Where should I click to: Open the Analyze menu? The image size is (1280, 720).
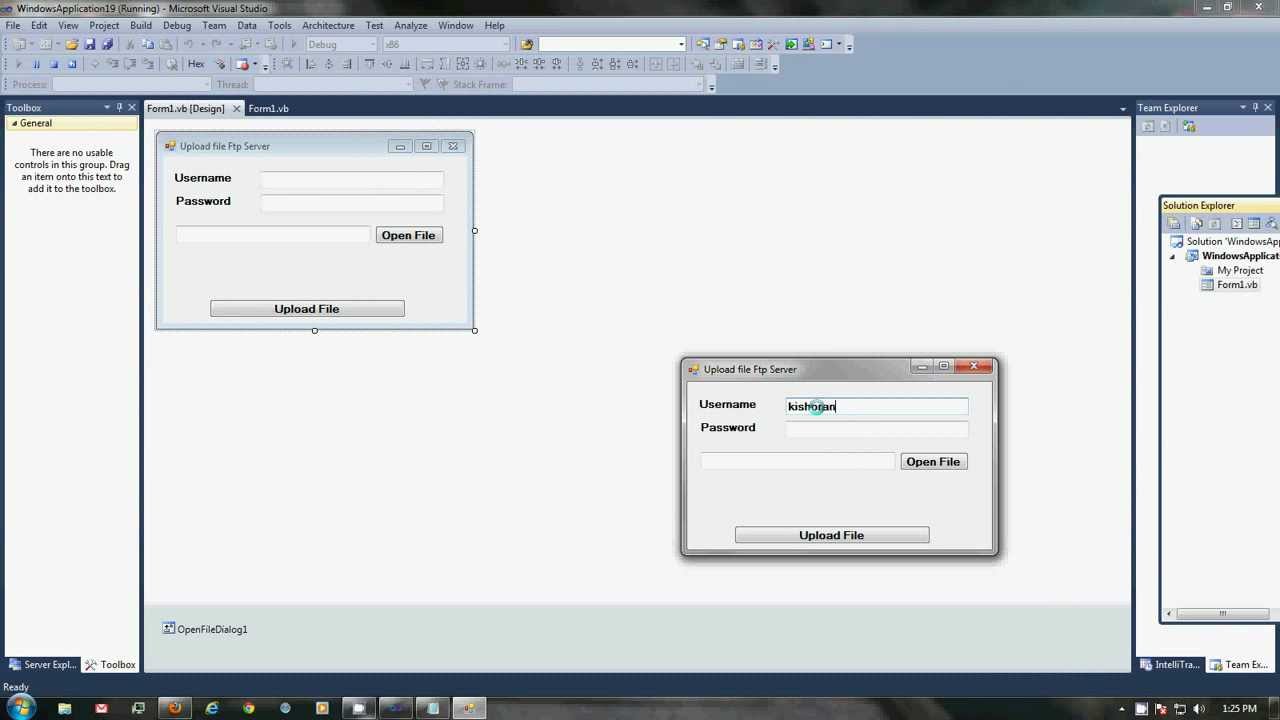tap(410, 25)
